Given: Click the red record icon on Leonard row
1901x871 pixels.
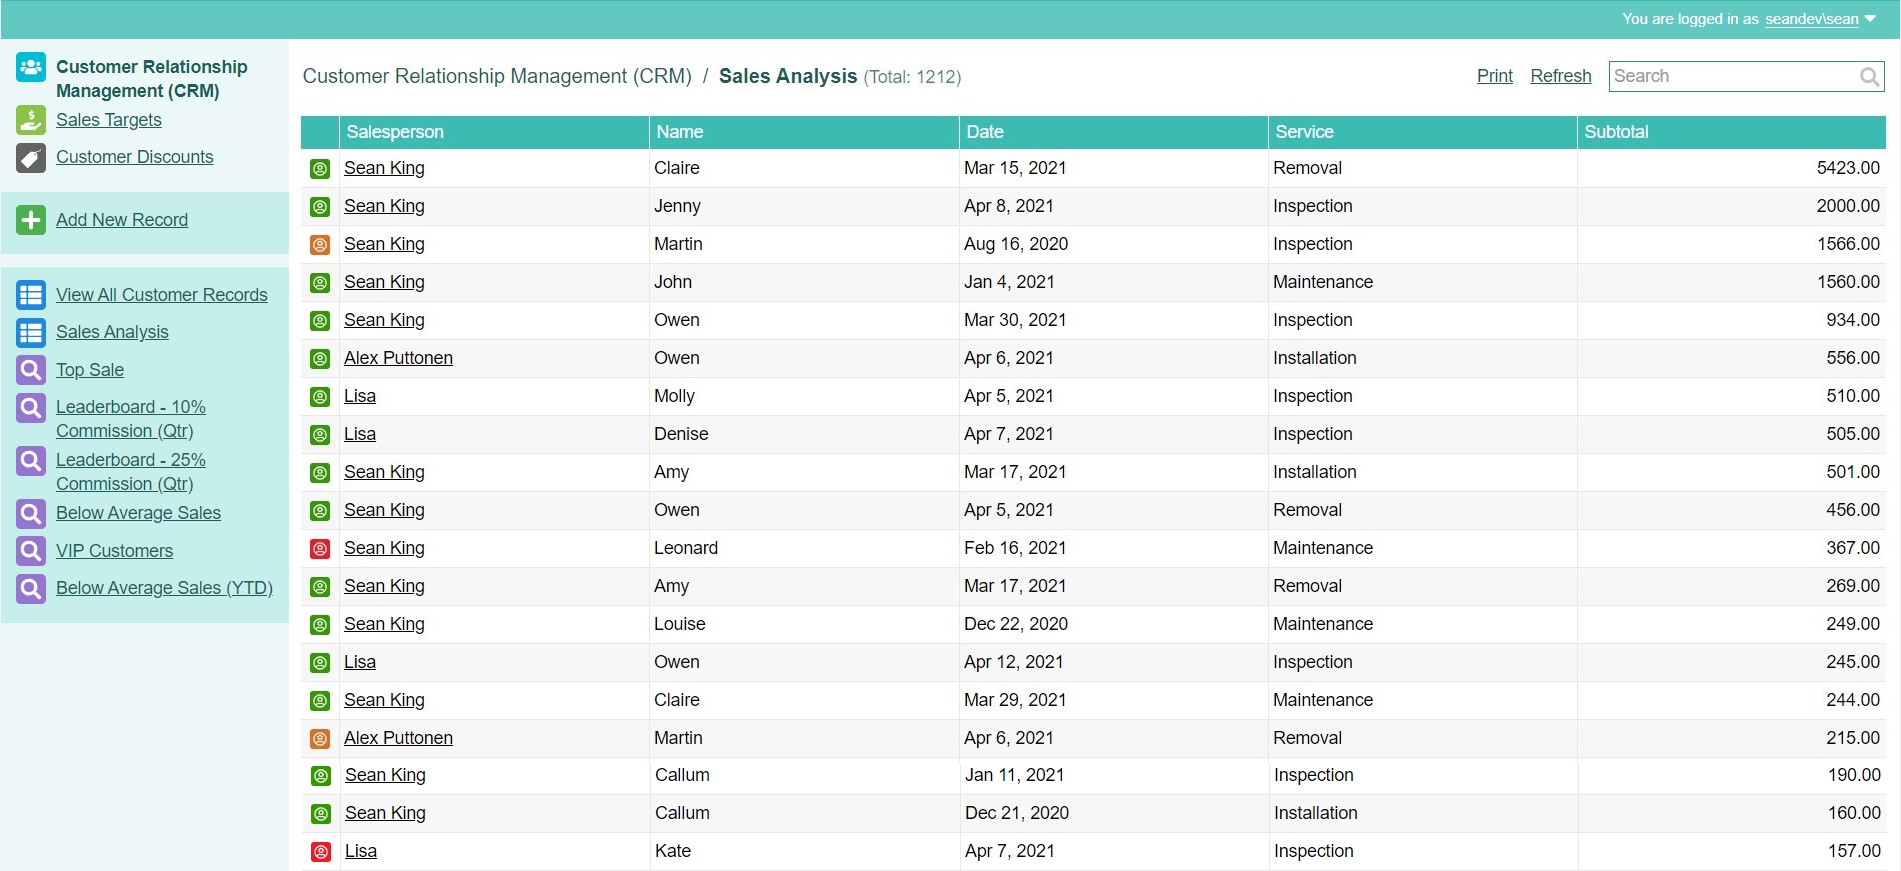Looking at the screenshot, I should pyautogui.click(x=320, y=549).
